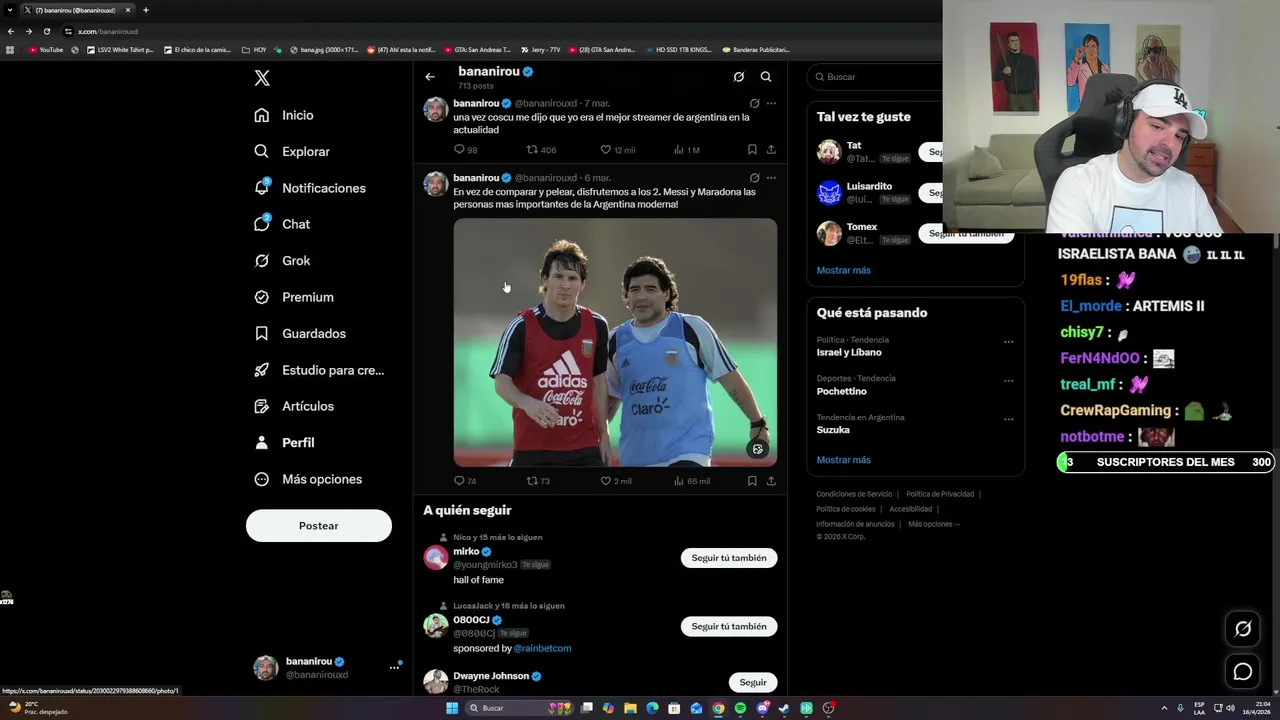Open more options for Israel y Líbano trend
This screenshot has height=720, width=1280.
coord(1008,342)
